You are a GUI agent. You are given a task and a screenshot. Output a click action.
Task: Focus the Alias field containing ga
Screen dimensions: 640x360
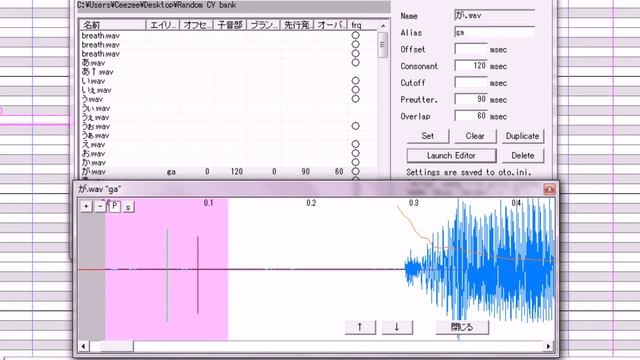(494, 32)
